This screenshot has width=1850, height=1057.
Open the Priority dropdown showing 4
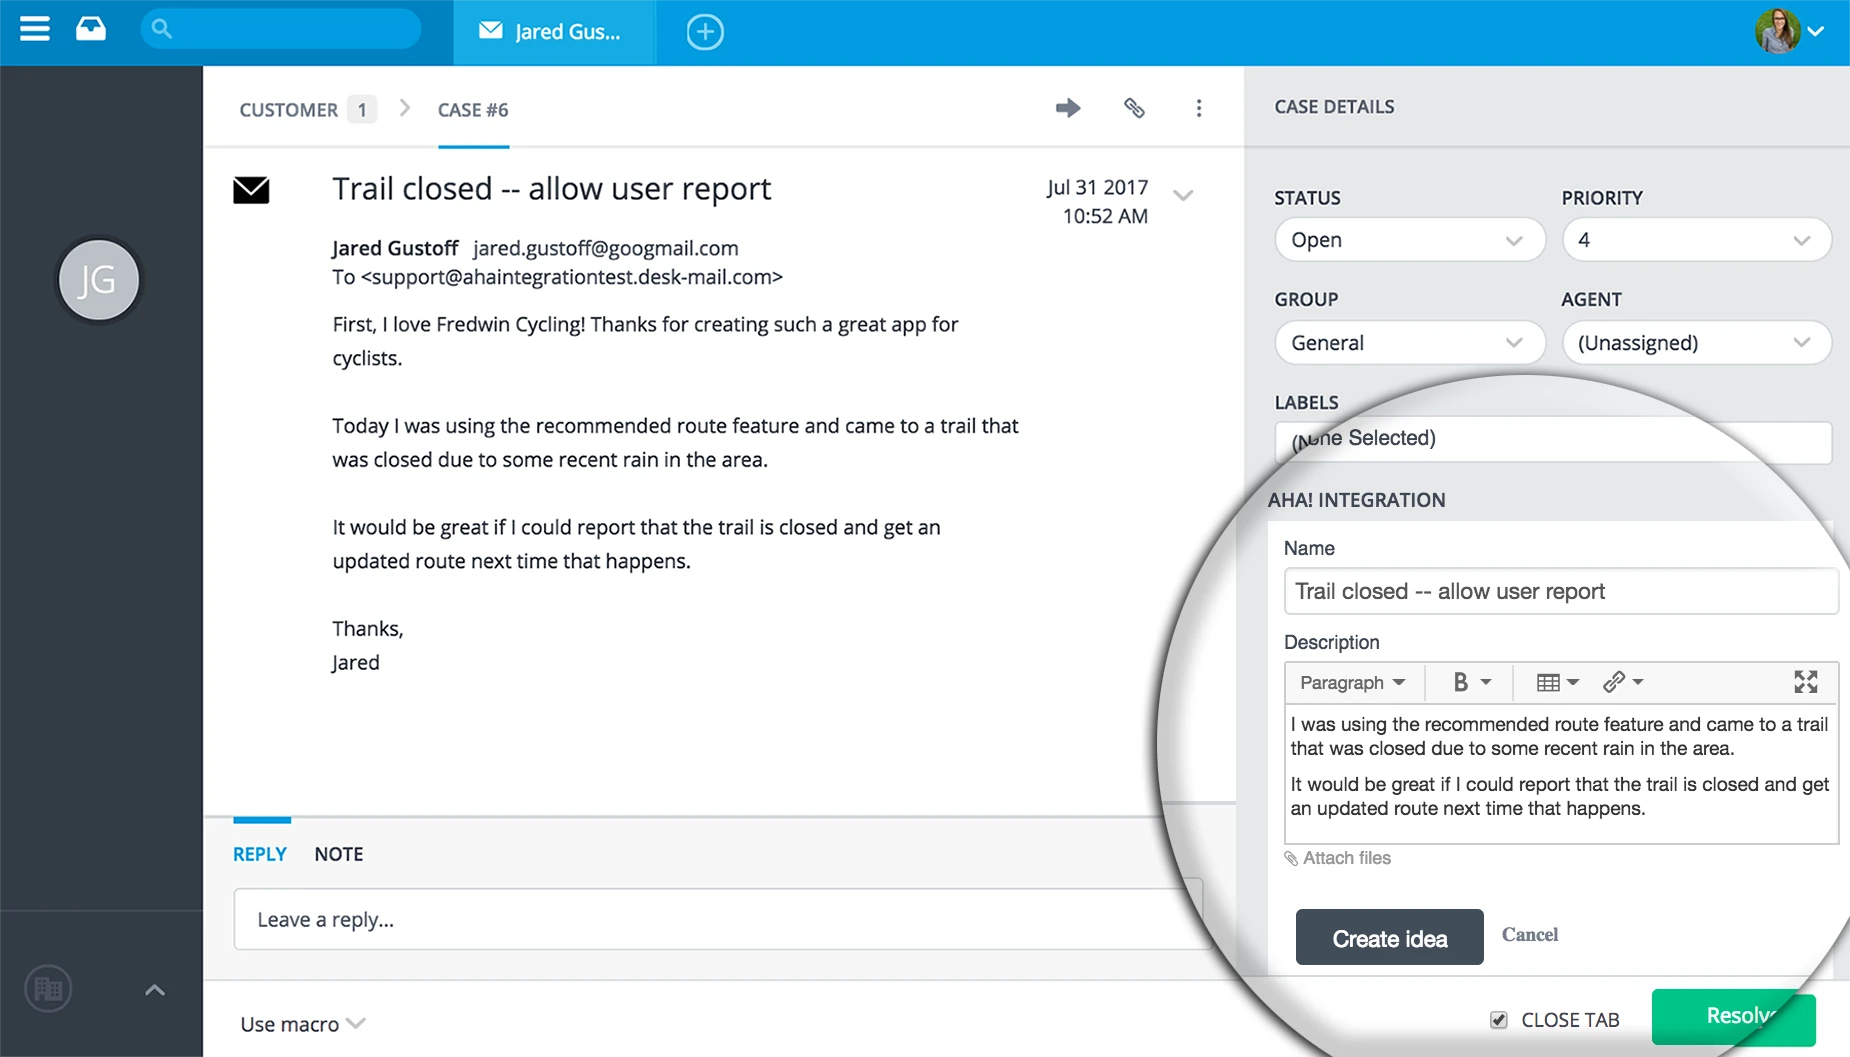click(x=1696, y=240)
